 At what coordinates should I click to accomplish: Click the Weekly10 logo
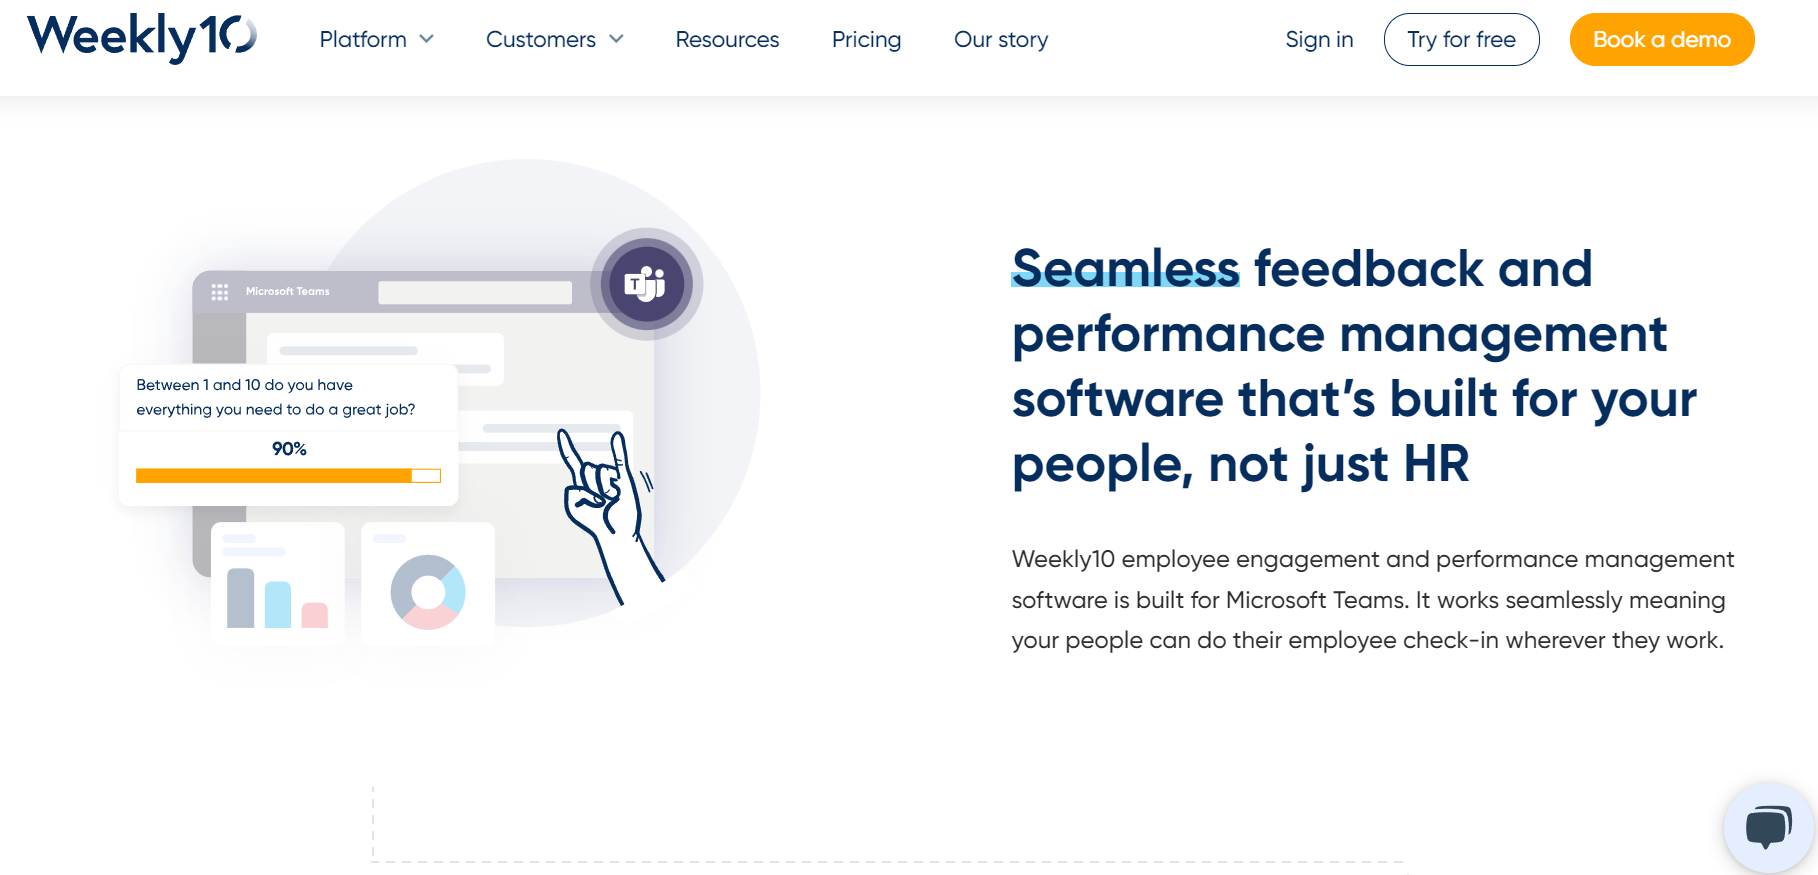[x=142, y=38]
